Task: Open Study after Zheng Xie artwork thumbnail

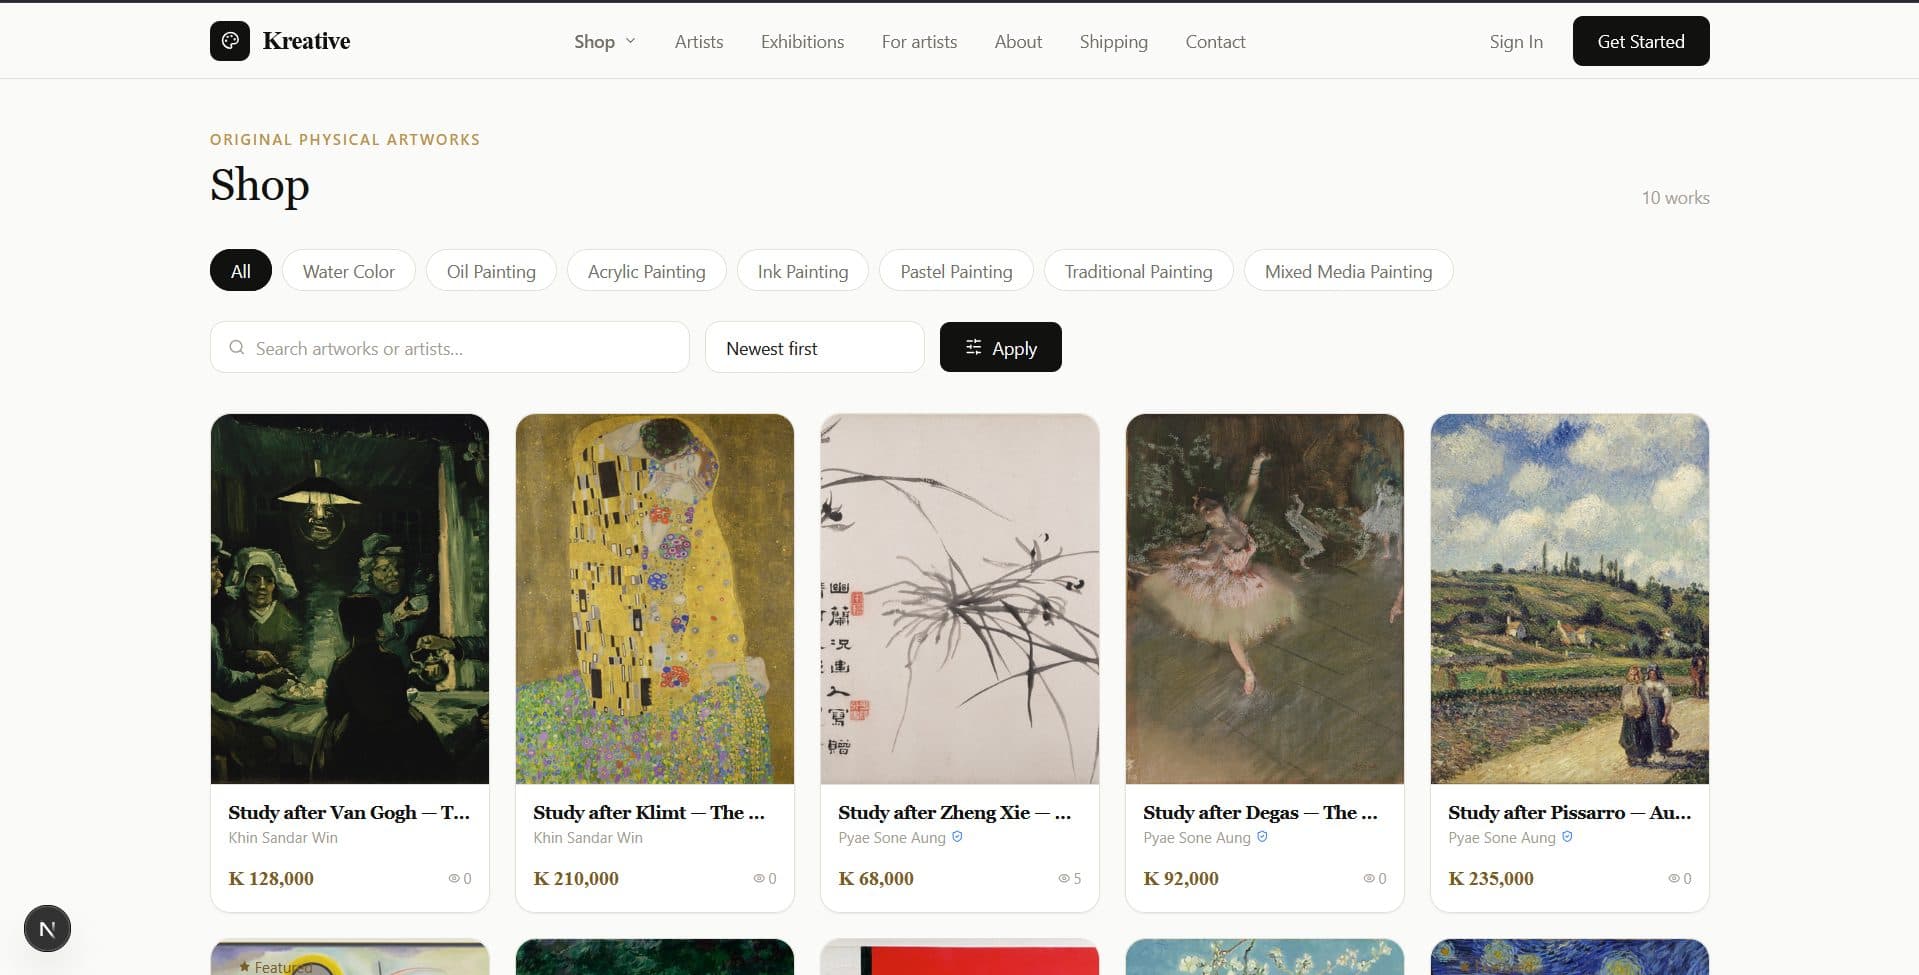Action: pyautogui.click(x=960, y=599)
